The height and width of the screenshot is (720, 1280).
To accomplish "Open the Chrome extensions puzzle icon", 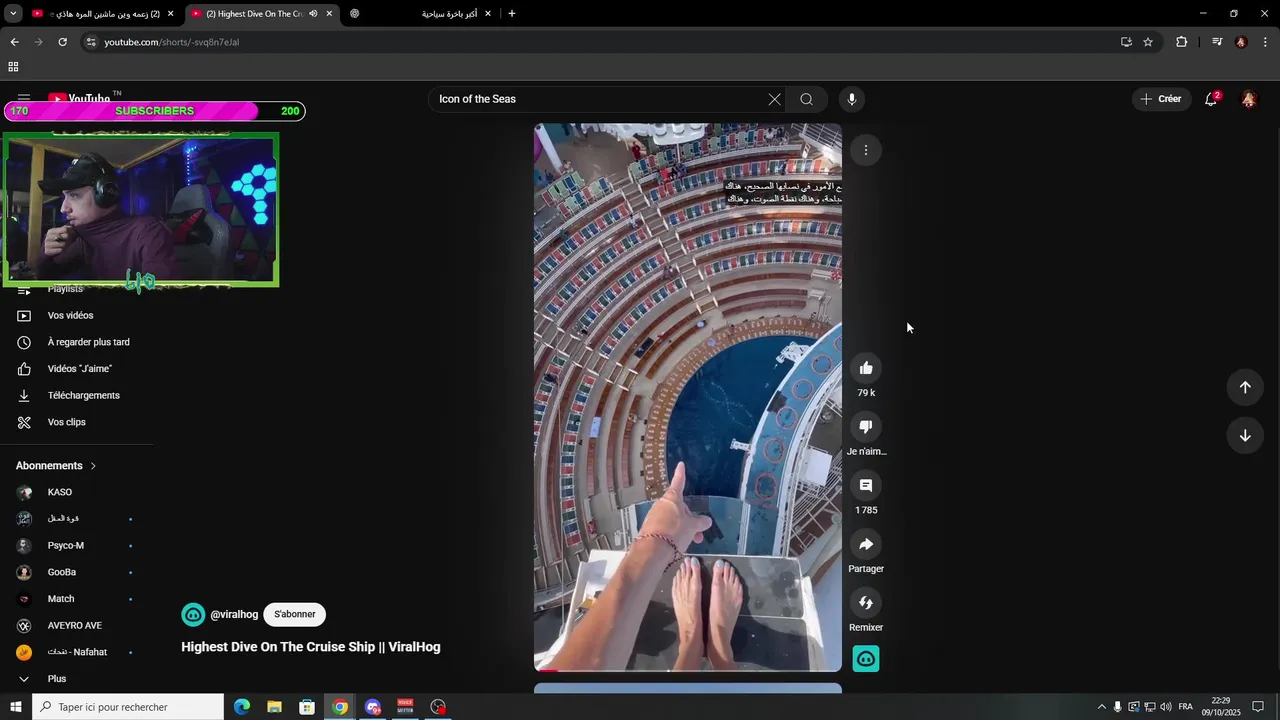I will [1181, 42].
